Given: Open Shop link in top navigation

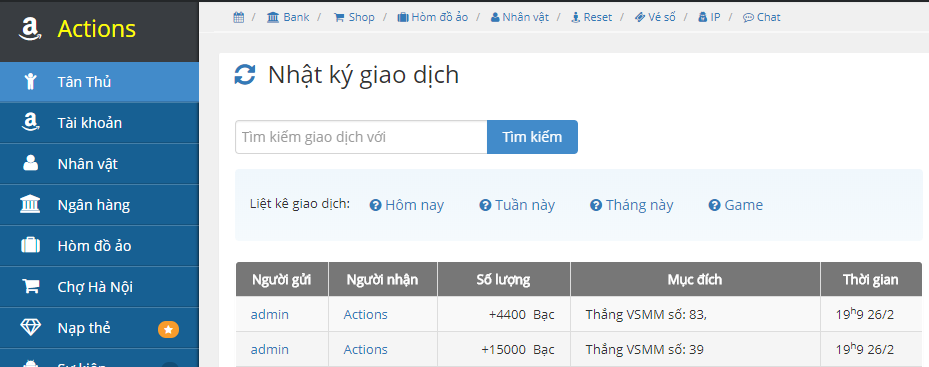Looking at the screenshot, I should click(354, 17).
